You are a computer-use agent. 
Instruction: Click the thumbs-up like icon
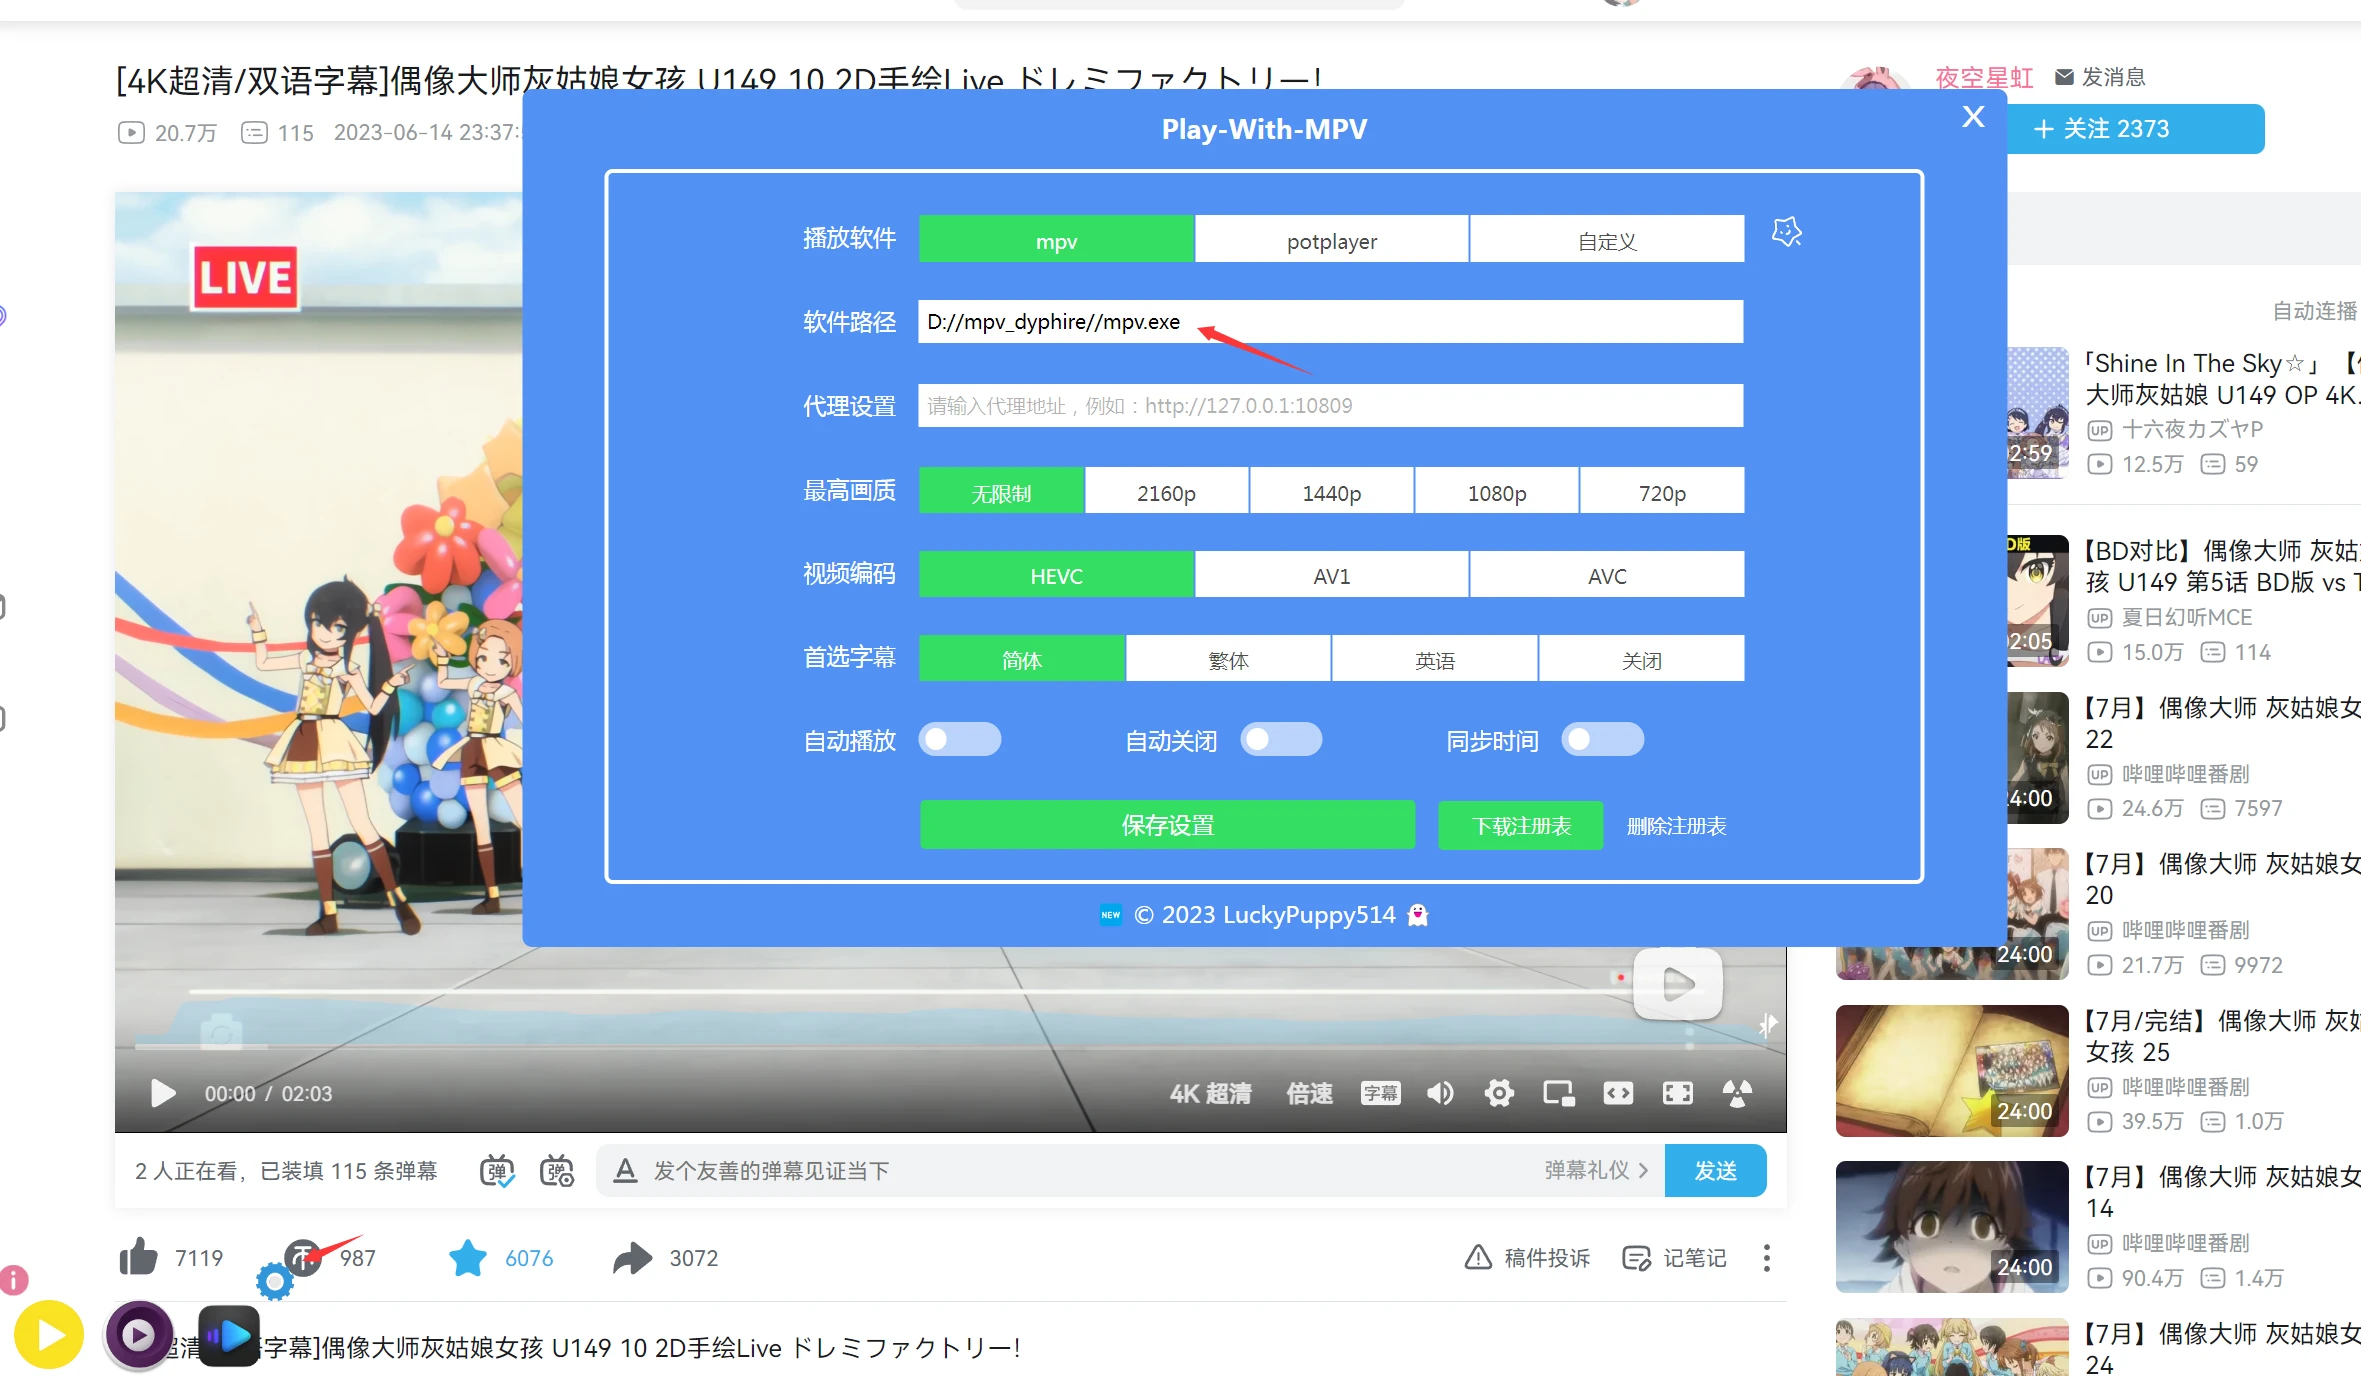click(x=139, y=1257)
